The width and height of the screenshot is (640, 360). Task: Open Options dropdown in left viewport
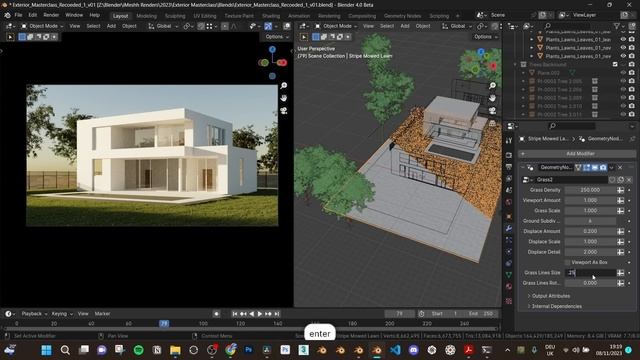pos(276,37)
